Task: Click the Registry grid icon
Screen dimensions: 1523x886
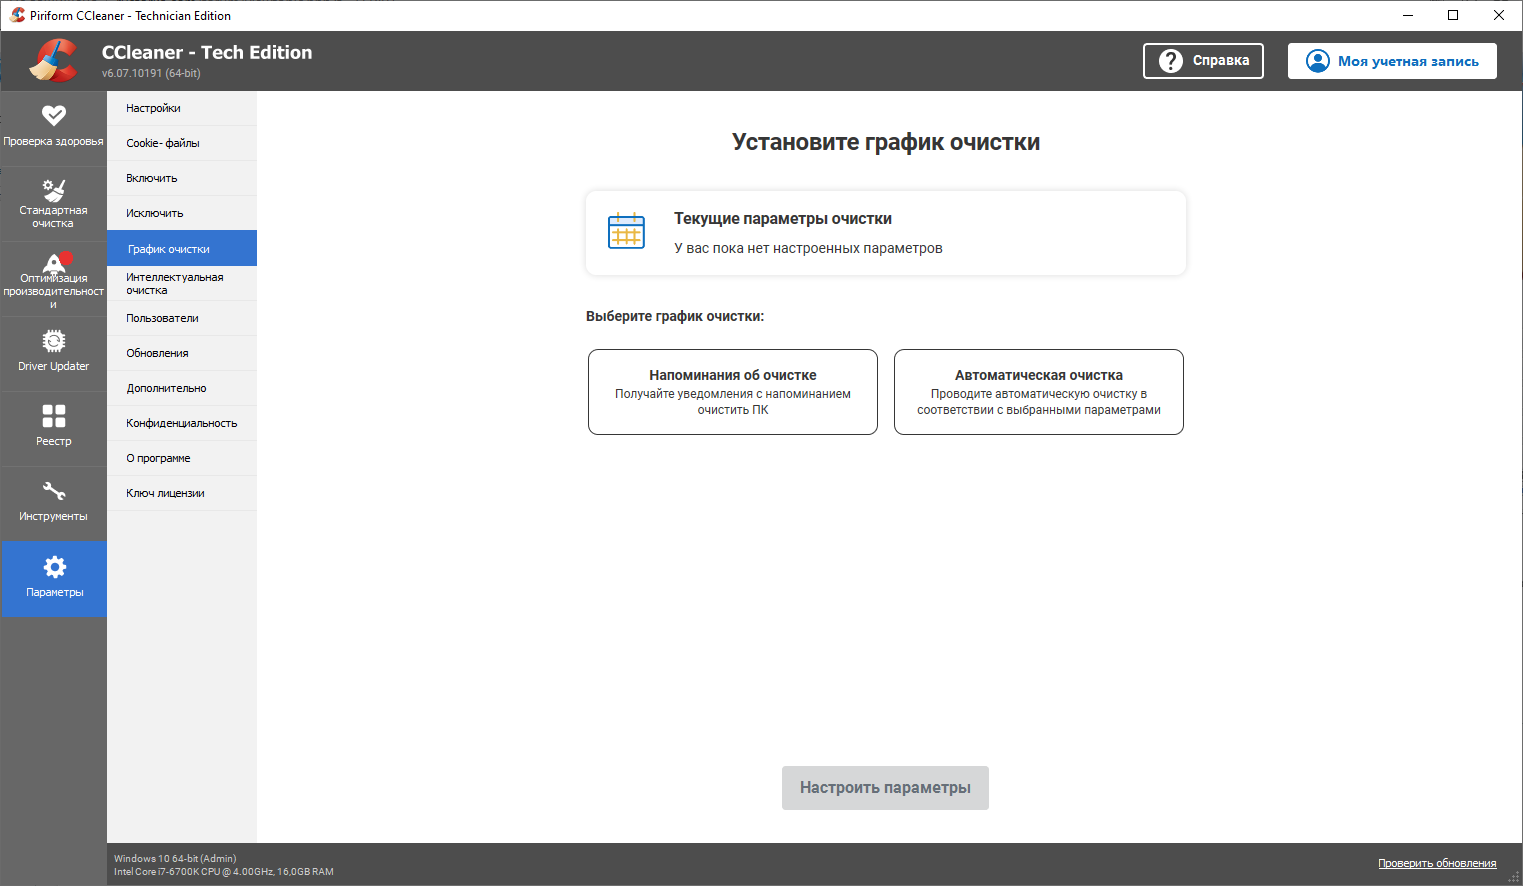Action: click(x=54, y=416)
